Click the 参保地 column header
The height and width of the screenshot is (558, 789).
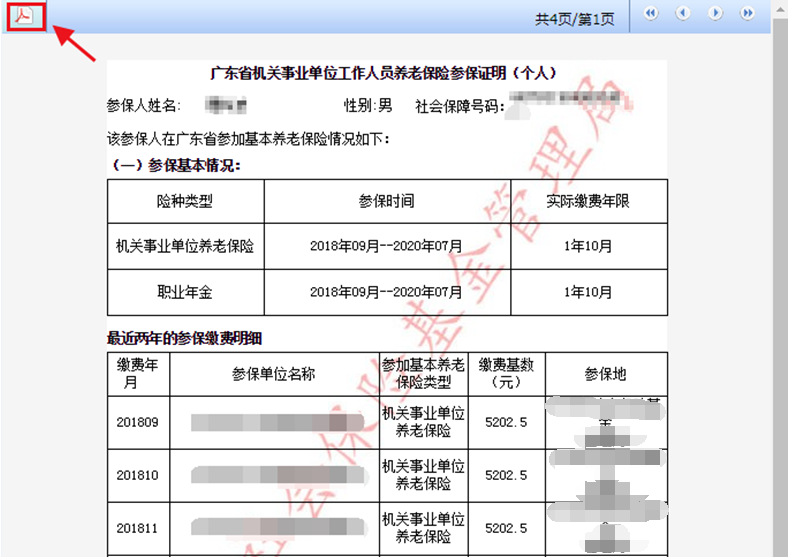(x=605, y=374)
